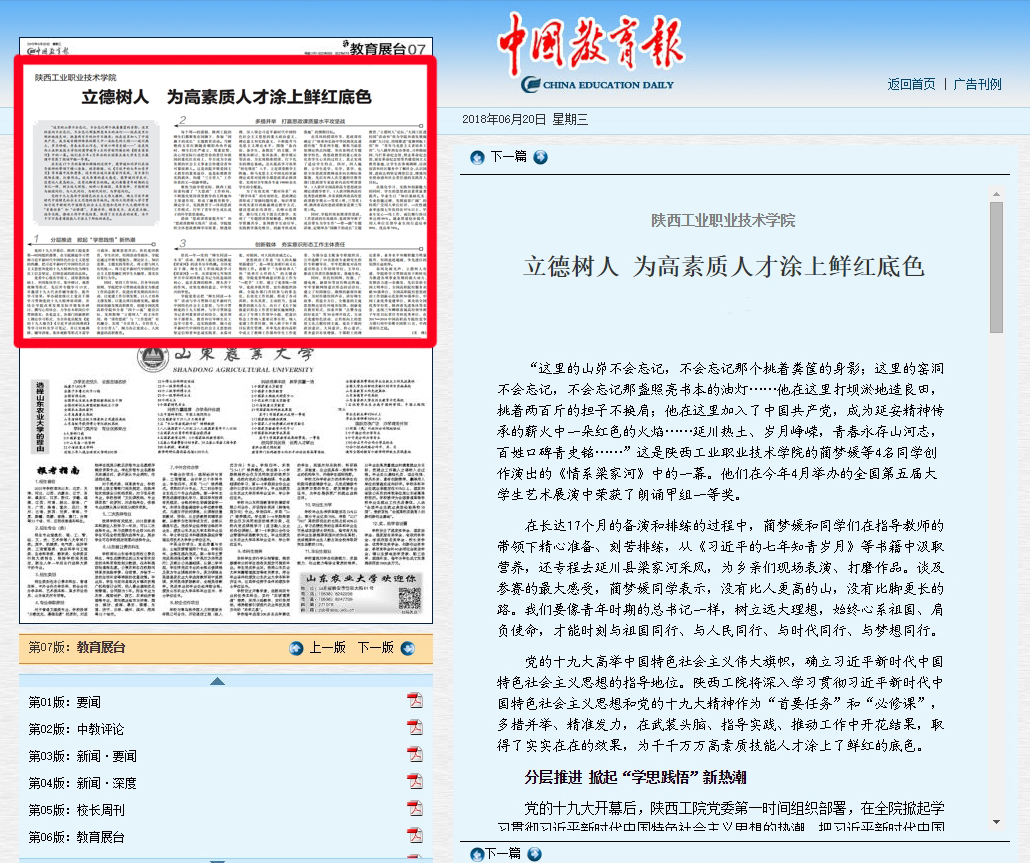This screenshot has width=1030, height=863.
Task: Open PDF icon for 第02版 中教评论
Action: (x=414, y=729)
